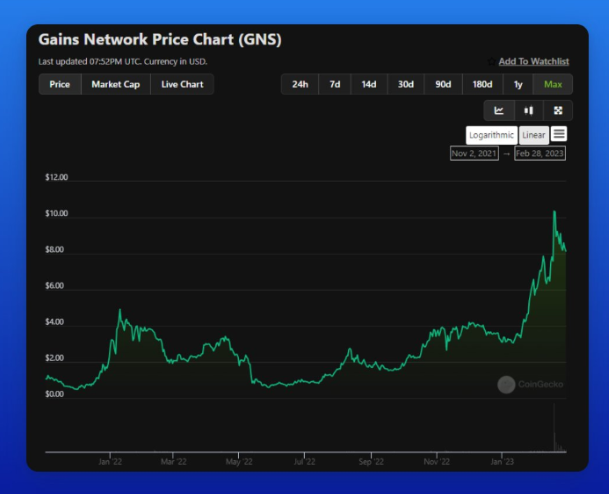The width and height of the screenshot is (609, 494).
Task: Click the Jan '22 axis label
Action: [110, 462]
